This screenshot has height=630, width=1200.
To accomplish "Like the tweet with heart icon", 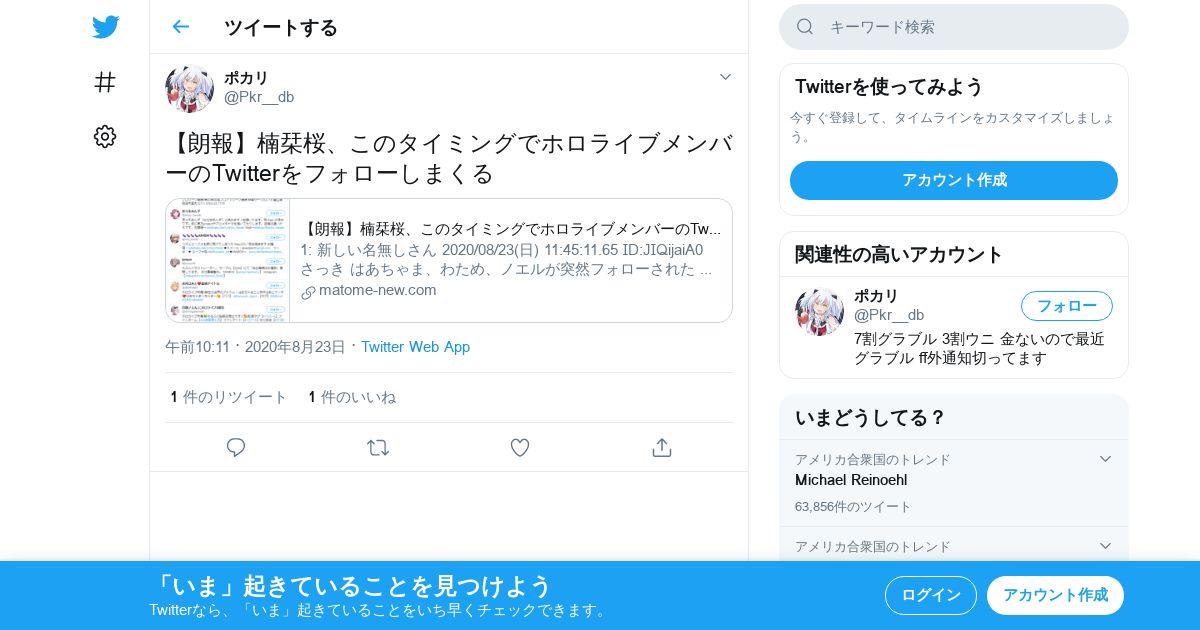I will point(520,448).
